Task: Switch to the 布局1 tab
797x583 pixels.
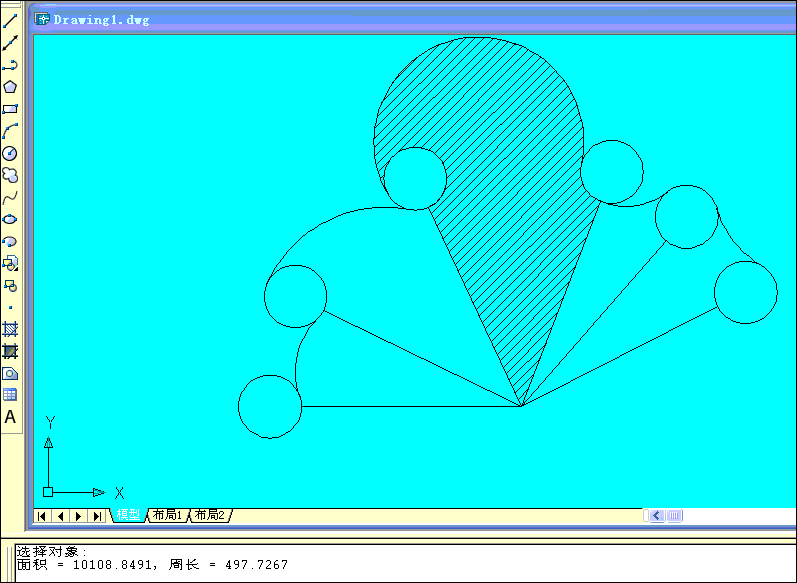Action: (x=168, y=515)
